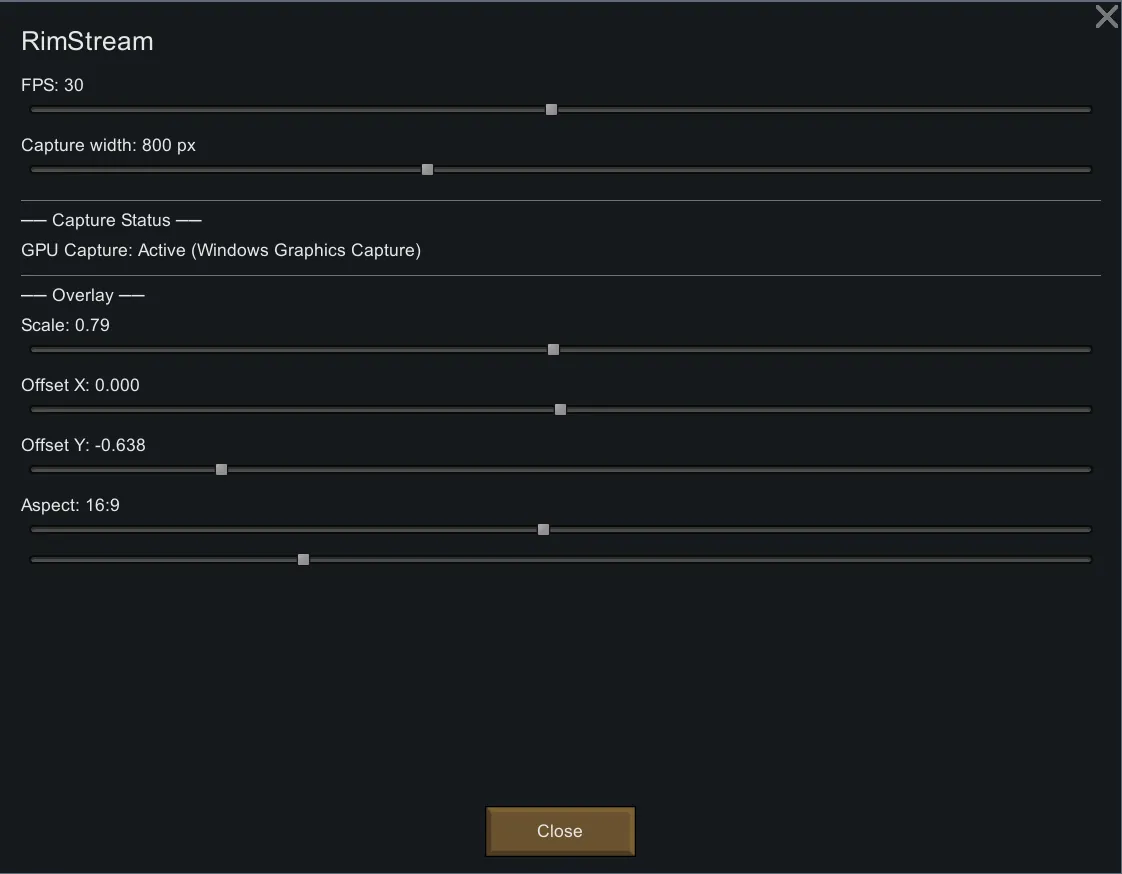Click the "Offset X: 0.000" label

(x=80, y=385)
